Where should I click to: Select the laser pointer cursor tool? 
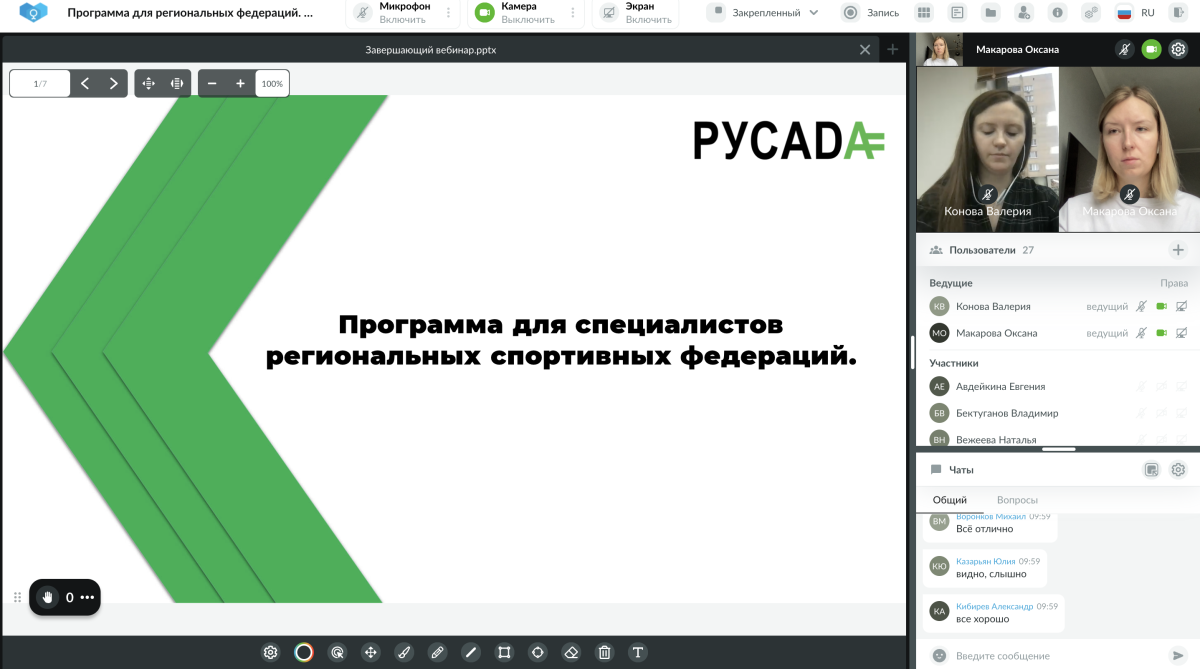coord(337,652)
